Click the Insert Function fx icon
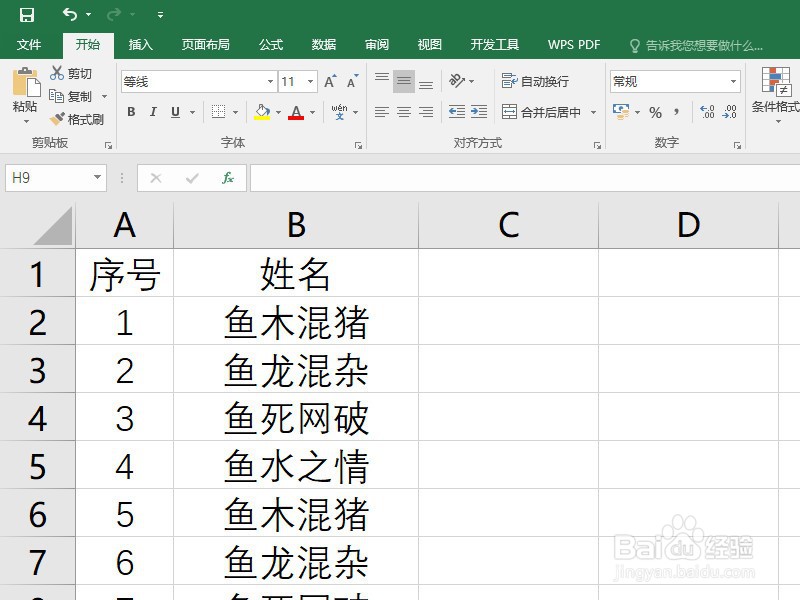The width and height of the screenshot is (800, 600). (227, 177)
